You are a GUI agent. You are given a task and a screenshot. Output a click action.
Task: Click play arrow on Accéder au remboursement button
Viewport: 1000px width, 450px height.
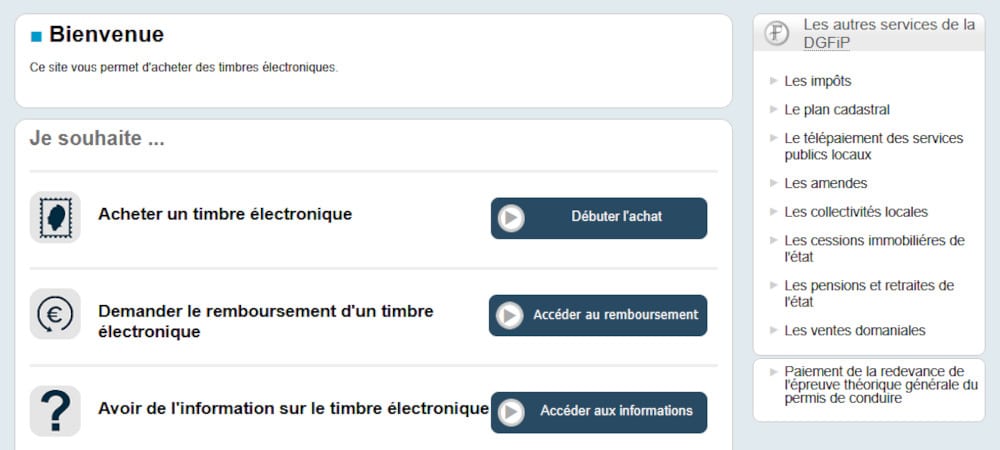[x=510, y=315]
